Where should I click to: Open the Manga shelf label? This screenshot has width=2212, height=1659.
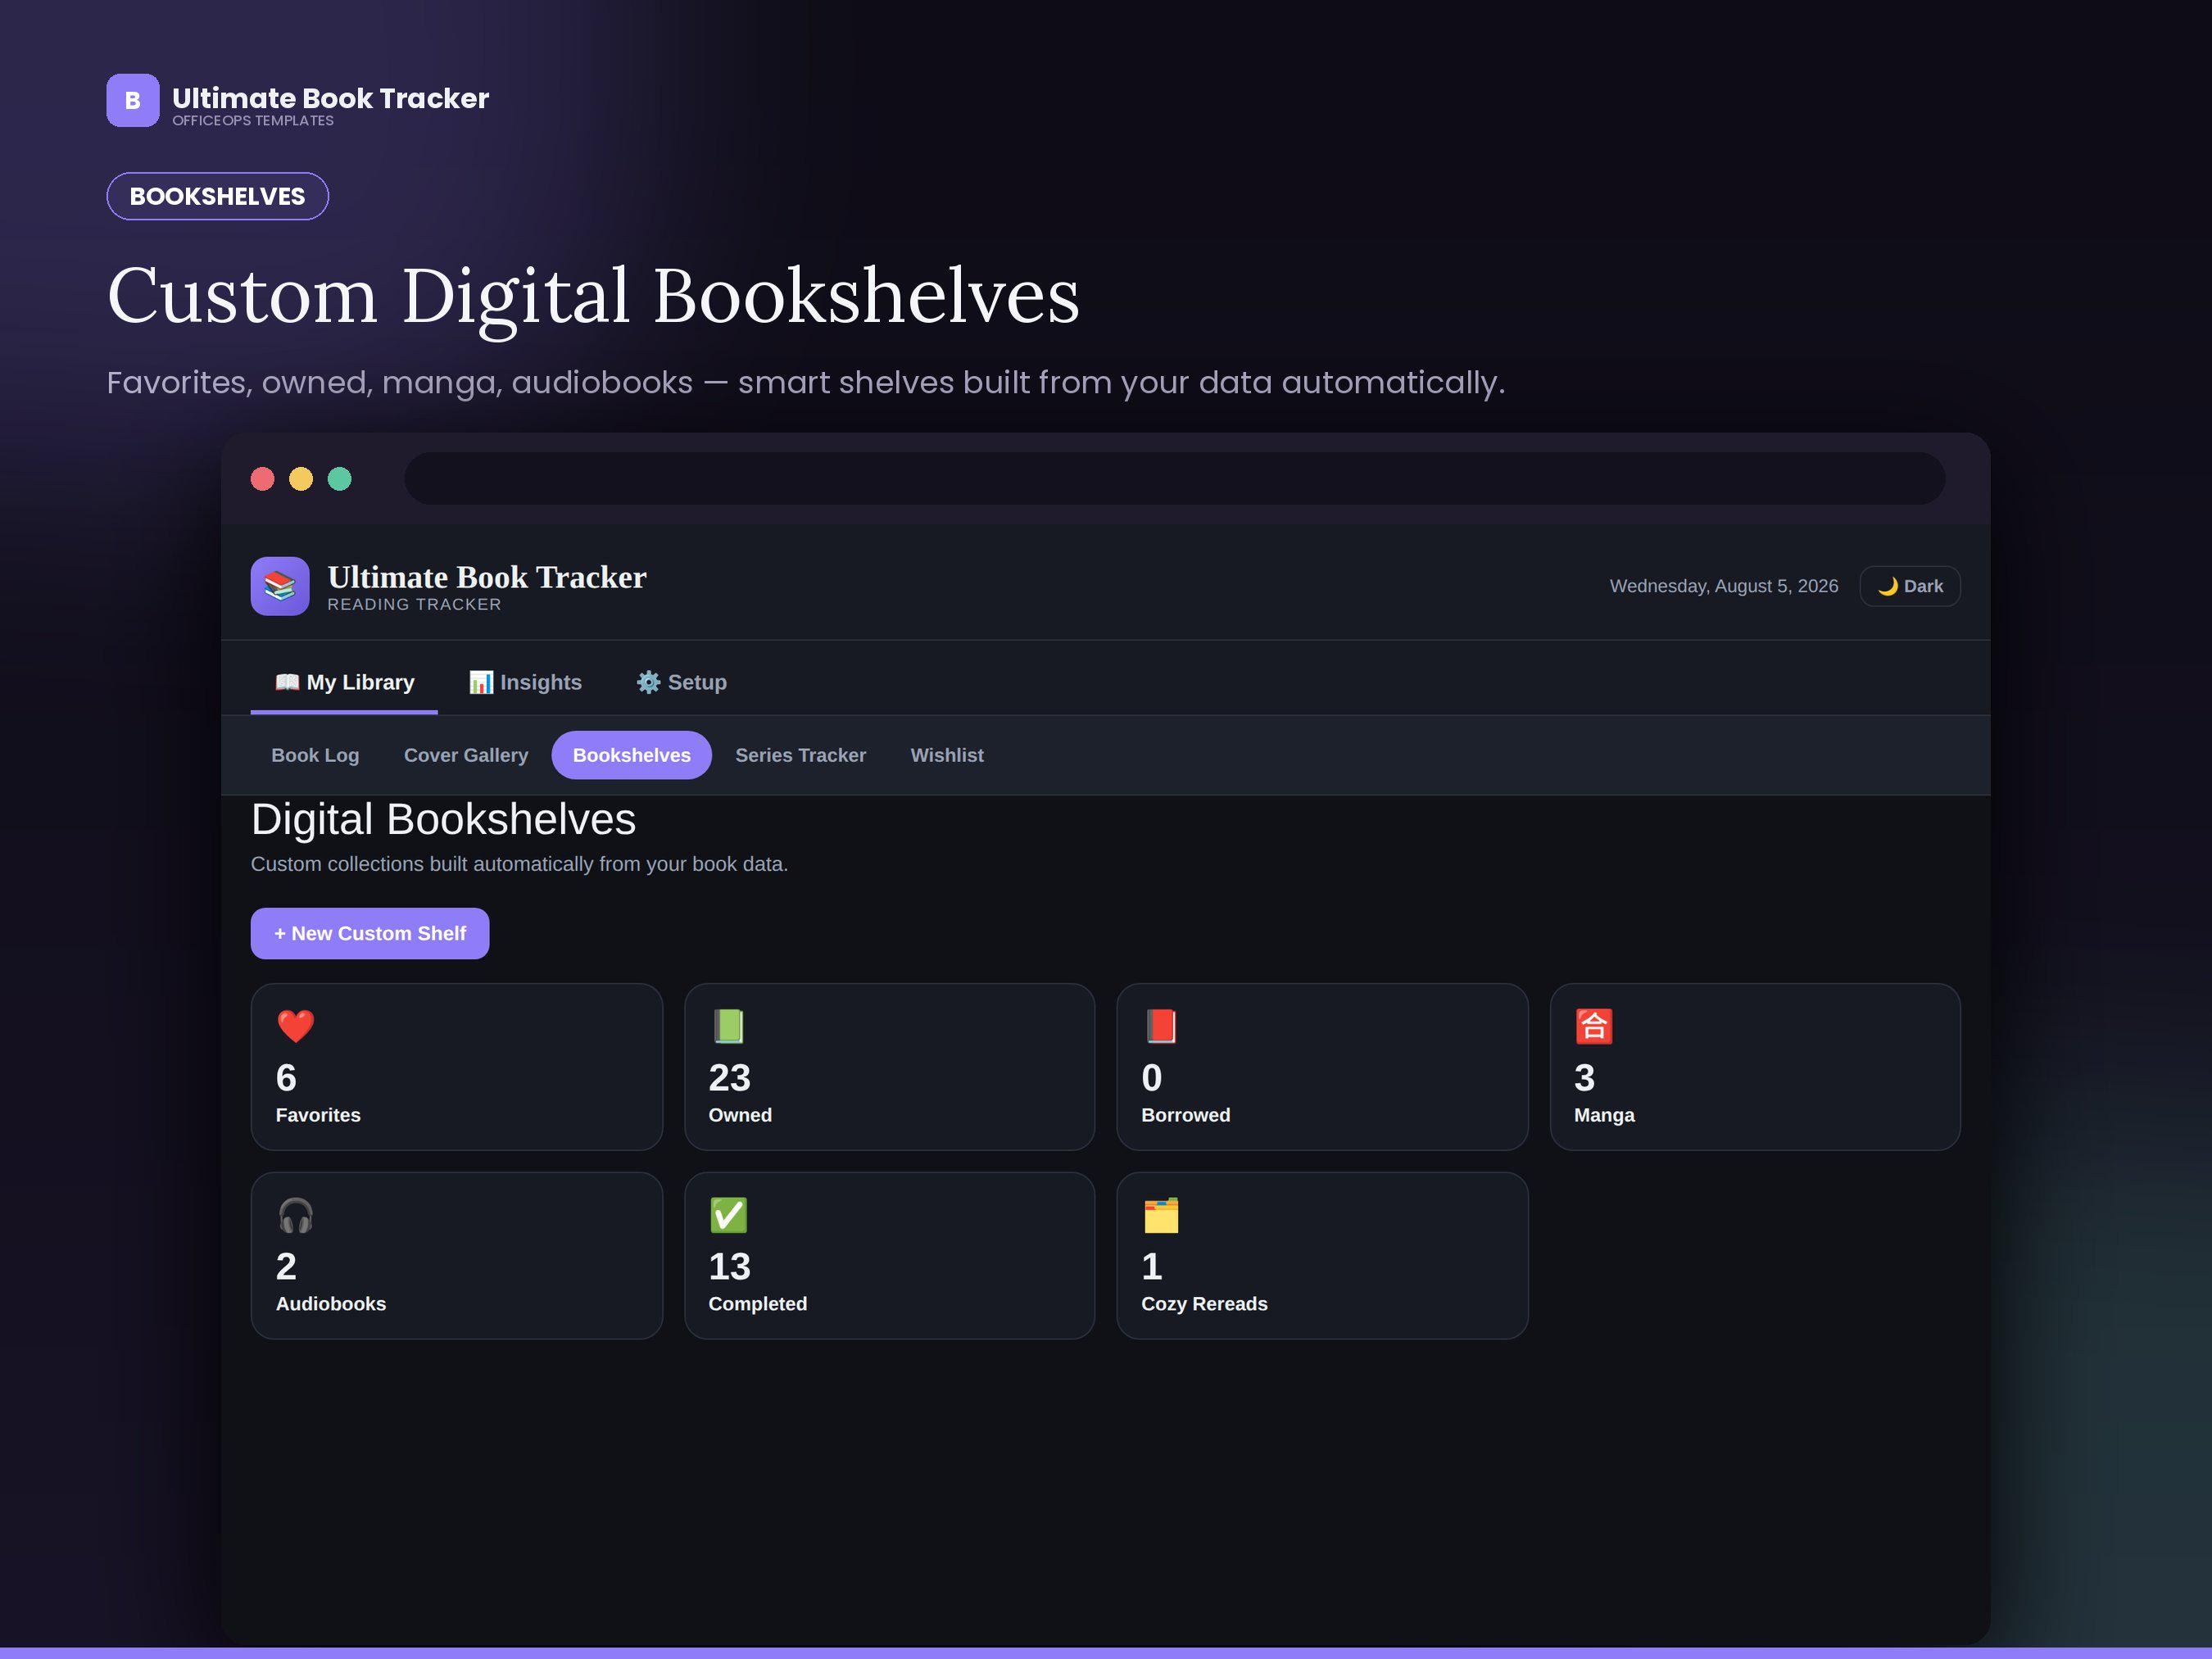1604,1114
